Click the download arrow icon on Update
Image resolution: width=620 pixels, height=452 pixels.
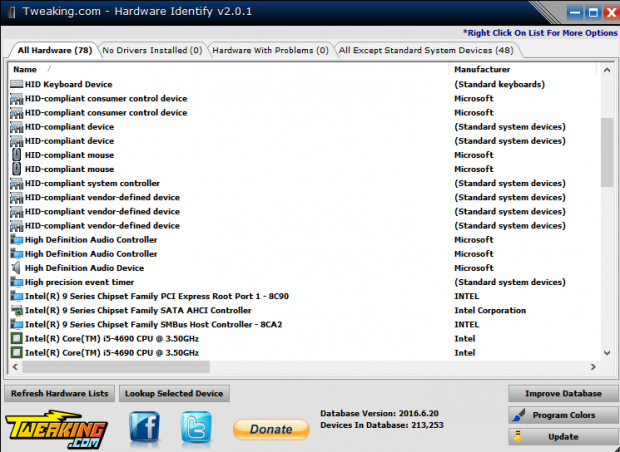tap(518, 437)
